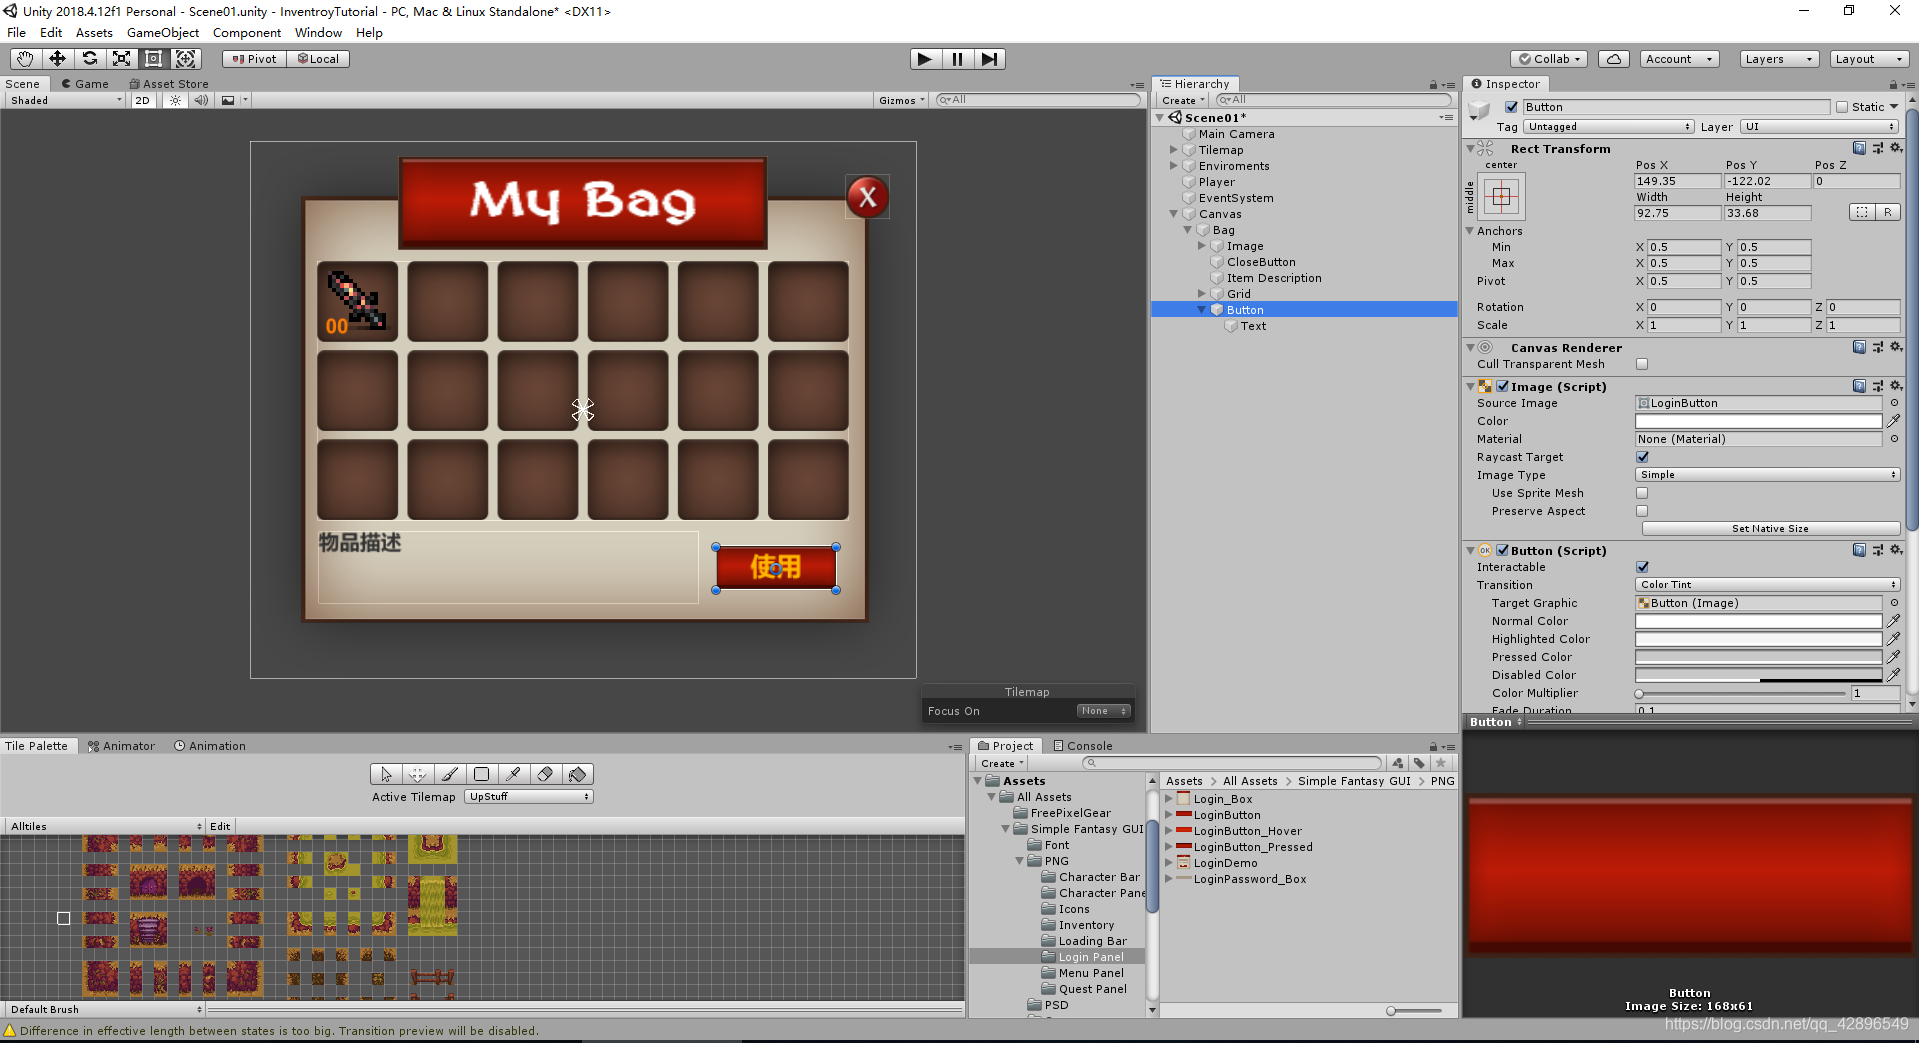Open the Layers dropdown in the toolbar
Viewport: 1919px width, 1043px height.
1777,58
